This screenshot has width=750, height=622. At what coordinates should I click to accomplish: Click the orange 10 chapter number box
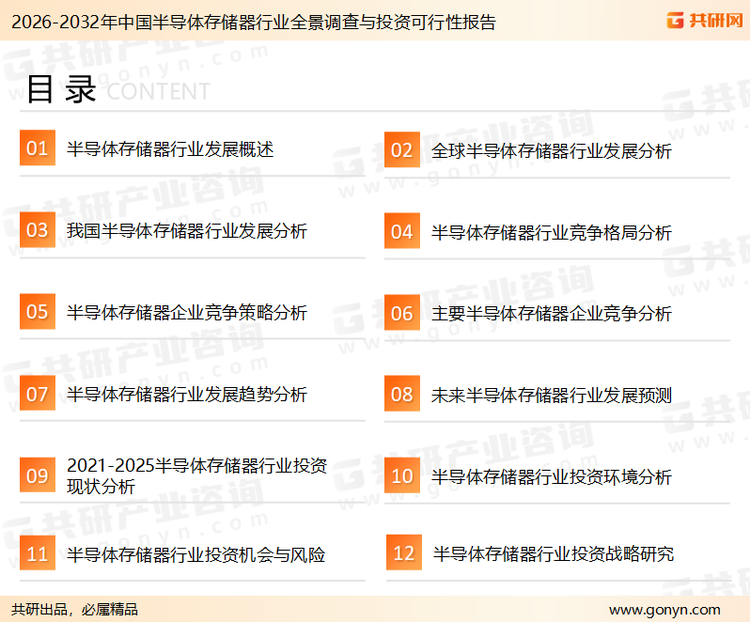(x=402, y=476)
